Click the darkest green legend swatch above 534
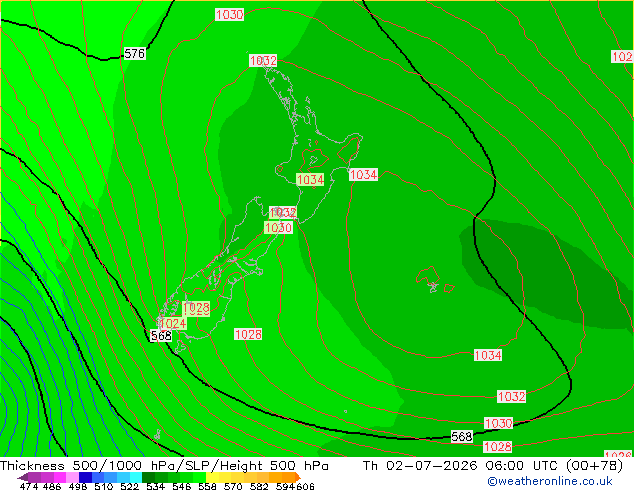This screenshot has height=490, width=634. (x=148, y=477)
